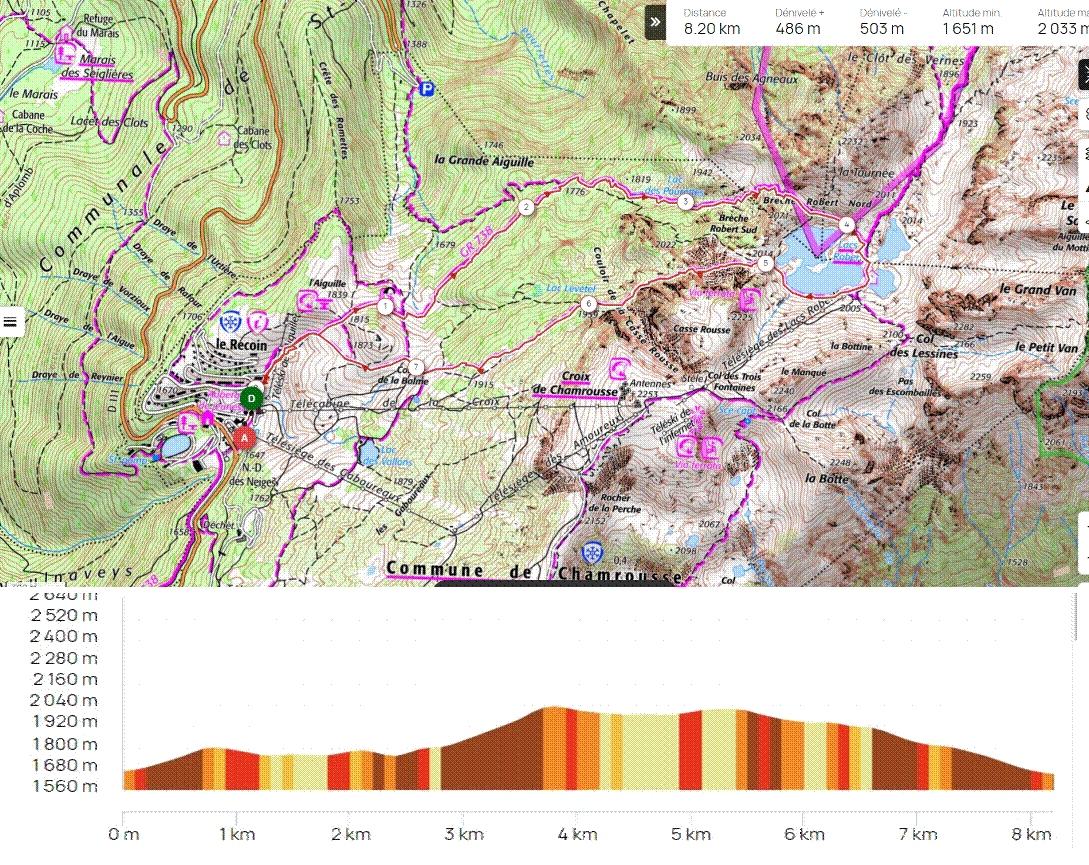This screenshot has height=865, width=1089.
Task: Click the Col des Lessines map label
Action: pos(924,346)
